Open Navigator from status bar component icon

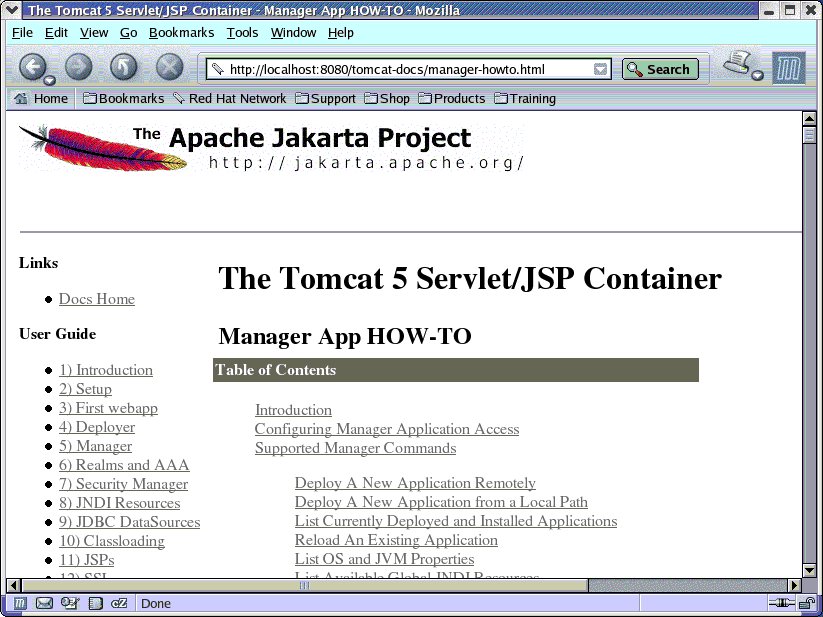(x=19, y=603)
